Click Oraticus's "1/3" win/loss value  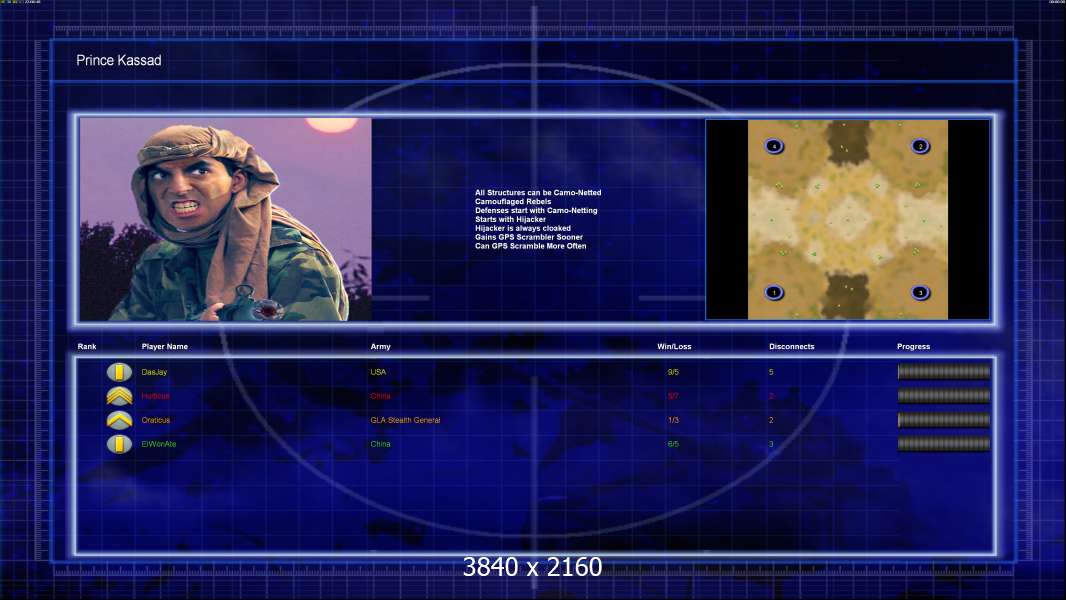[673, 420]
